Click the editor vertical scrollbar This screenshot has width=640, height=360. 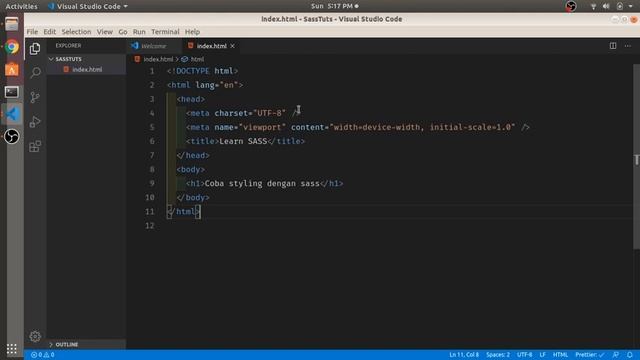pyautogui.click(x=636, y=157)
